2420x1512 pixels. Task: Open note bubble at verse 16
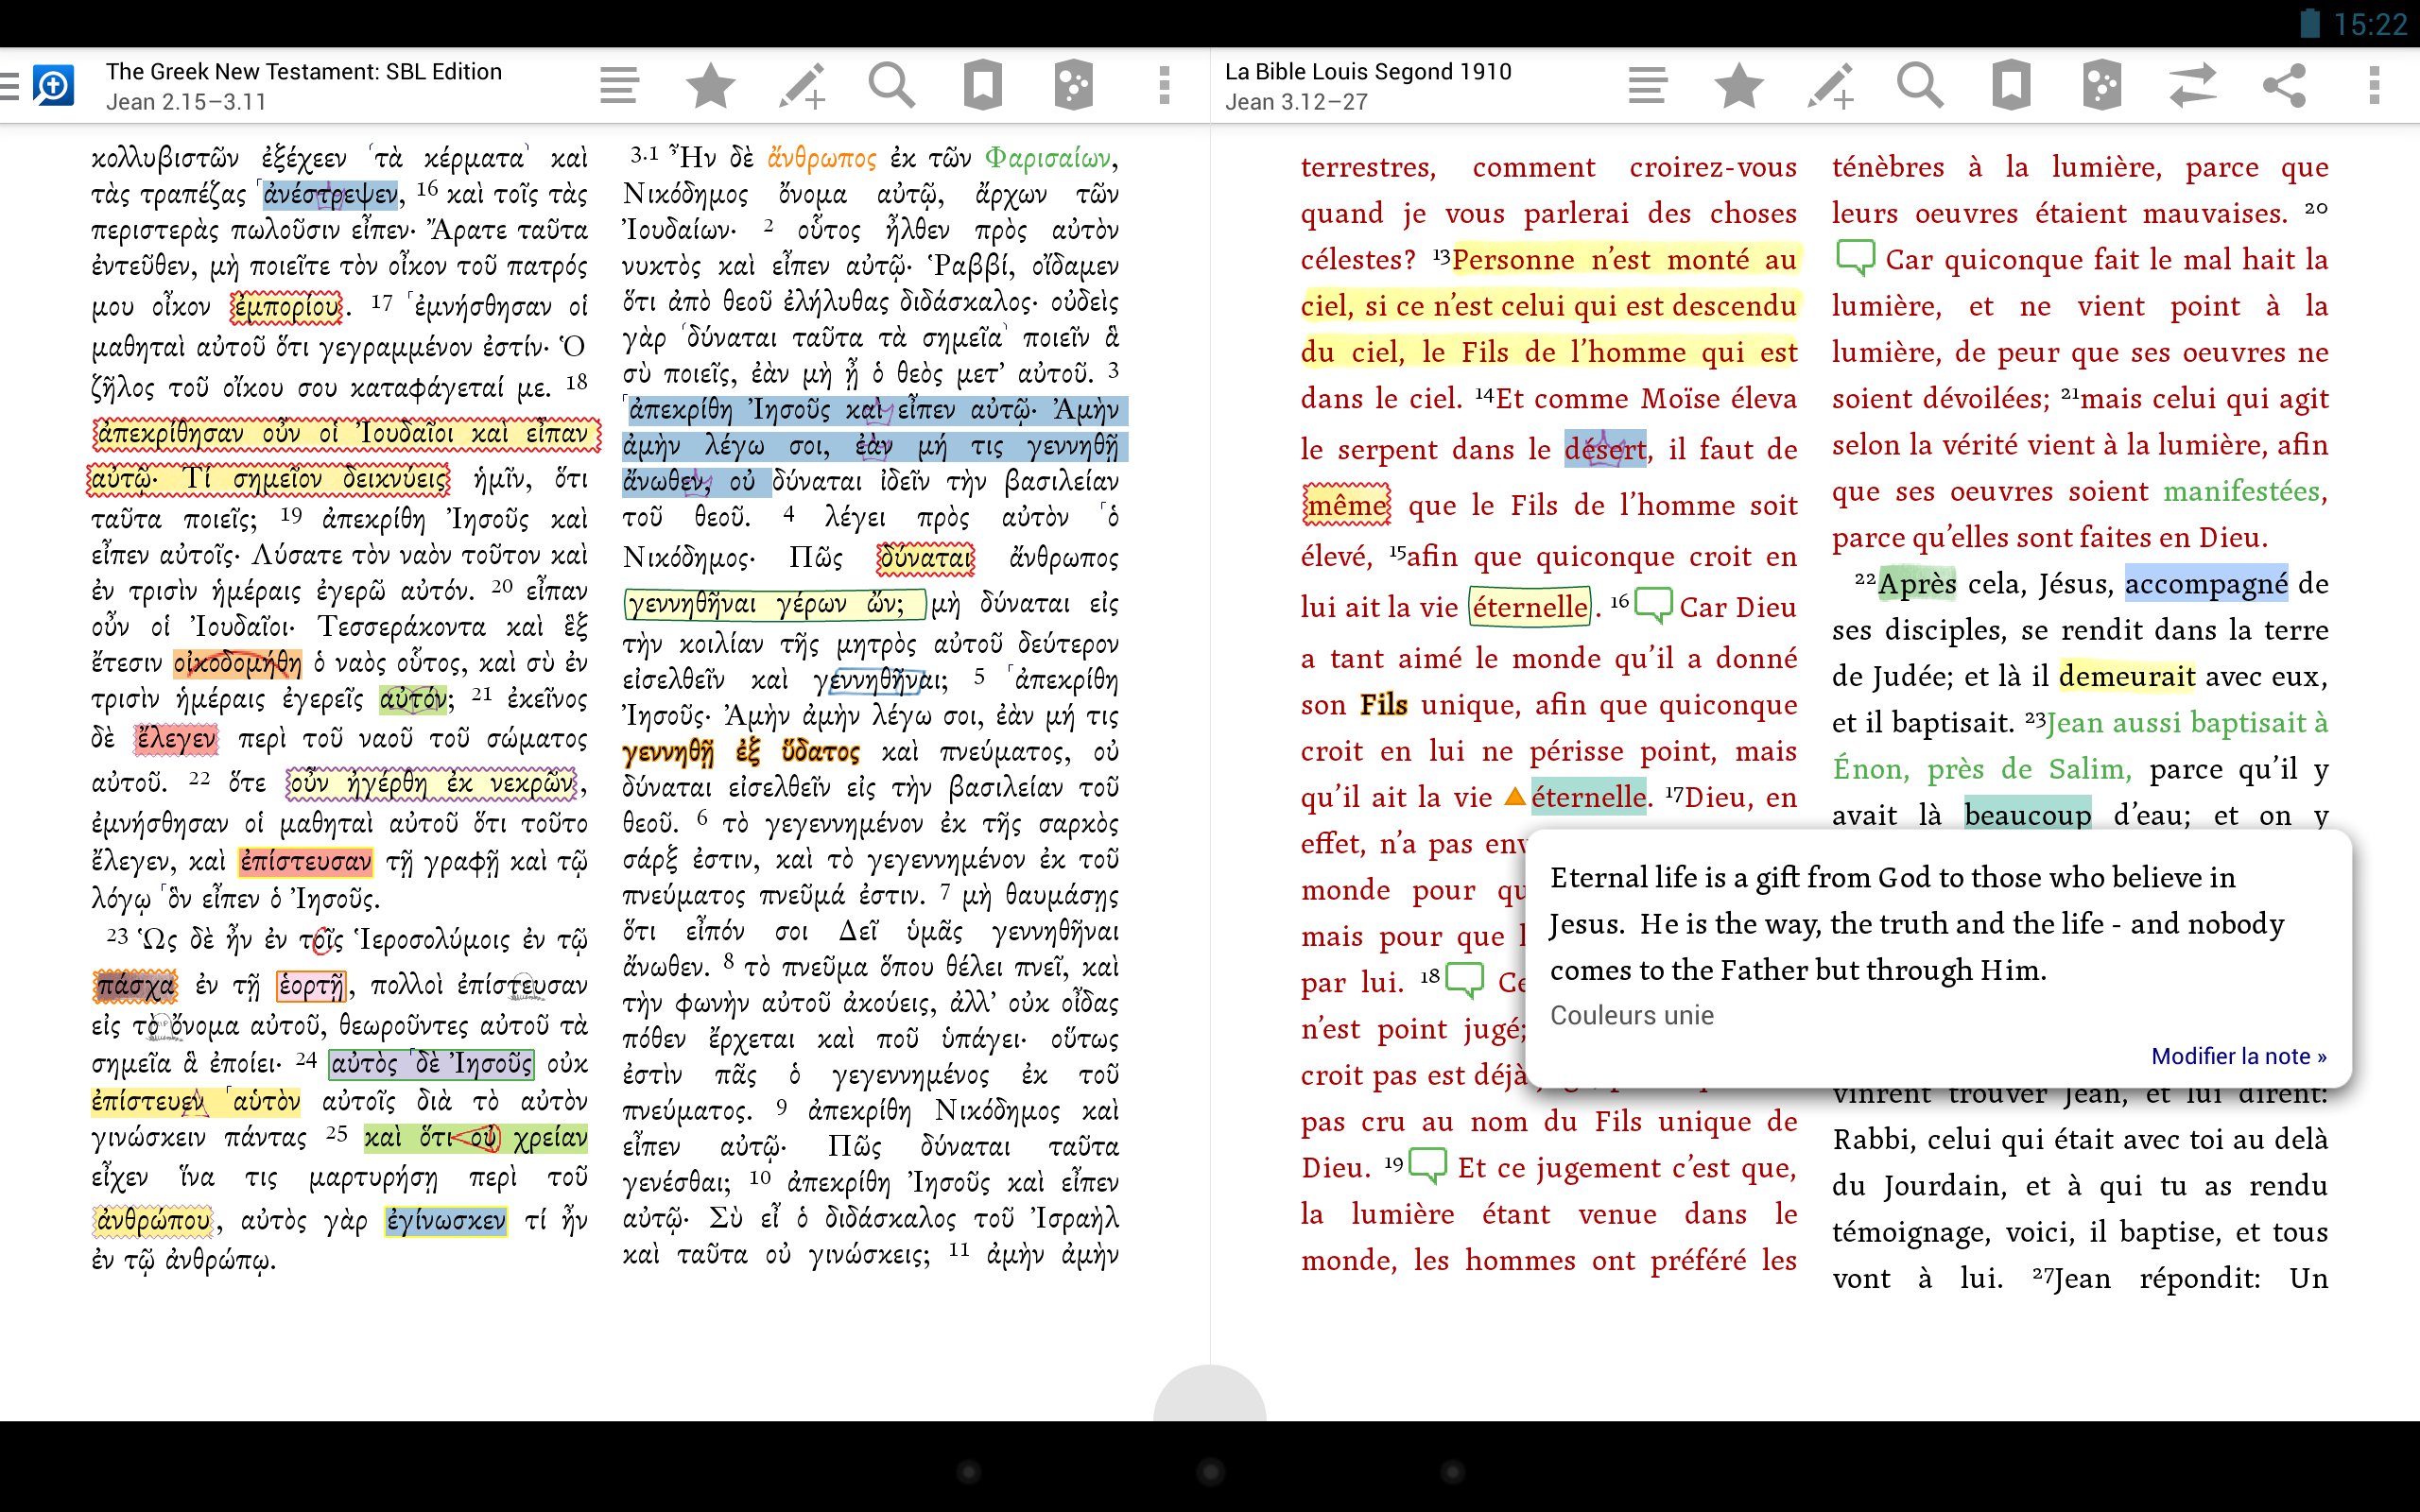click(1653, 604)
